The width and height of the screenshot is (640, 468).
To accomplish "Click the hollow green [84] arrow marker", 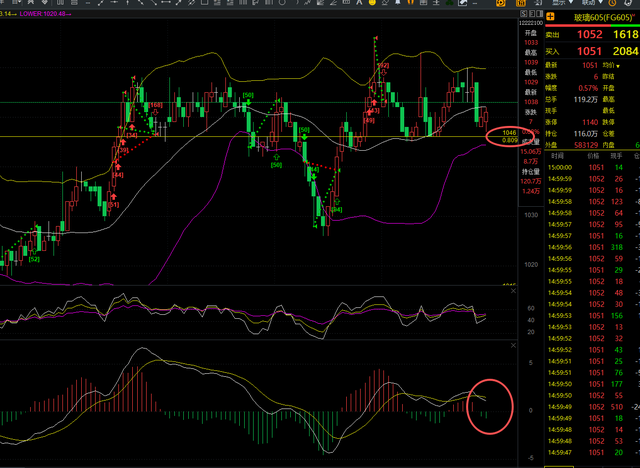I will click(337, 202).
